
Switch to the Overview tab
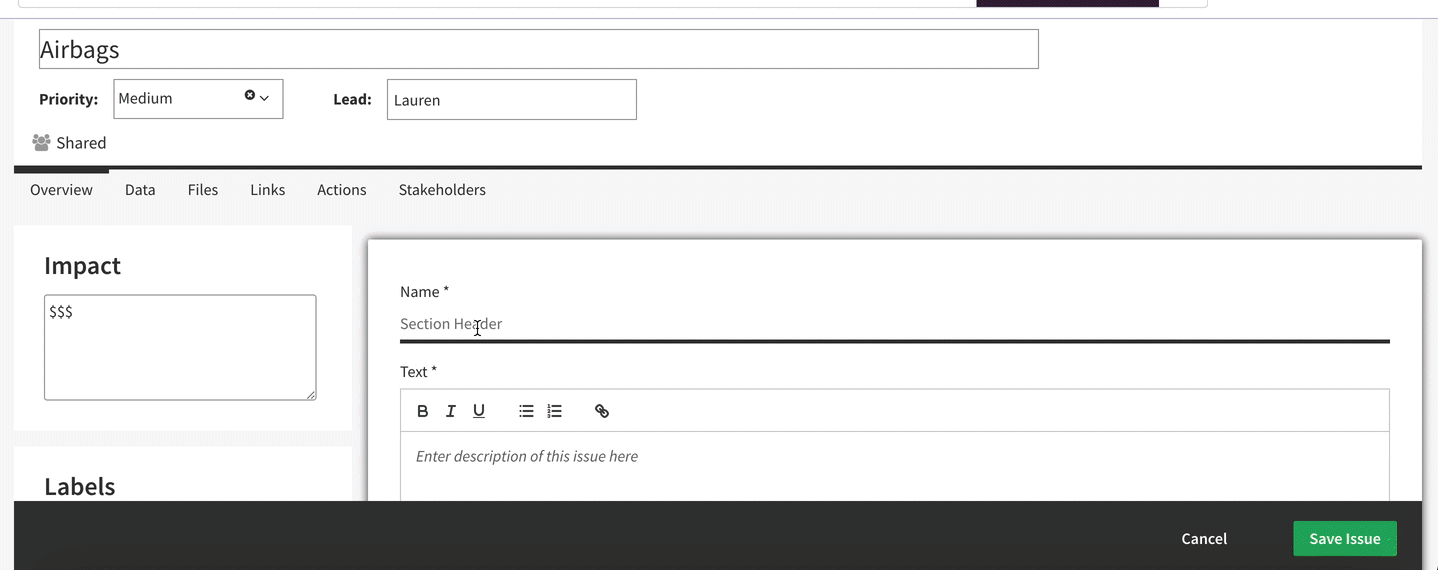[x=61, y=190]
